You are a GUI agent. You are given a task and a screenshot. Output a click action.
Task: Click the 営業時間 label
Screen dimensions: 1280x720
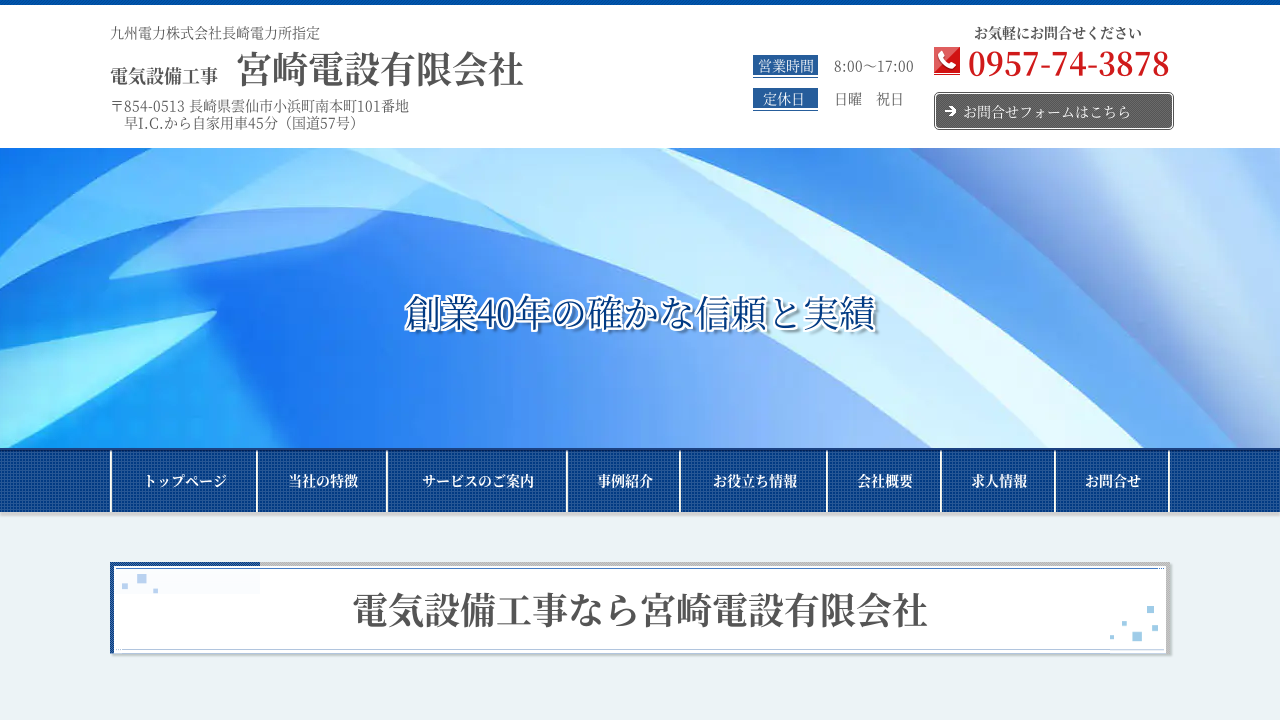tap(785, 66)
